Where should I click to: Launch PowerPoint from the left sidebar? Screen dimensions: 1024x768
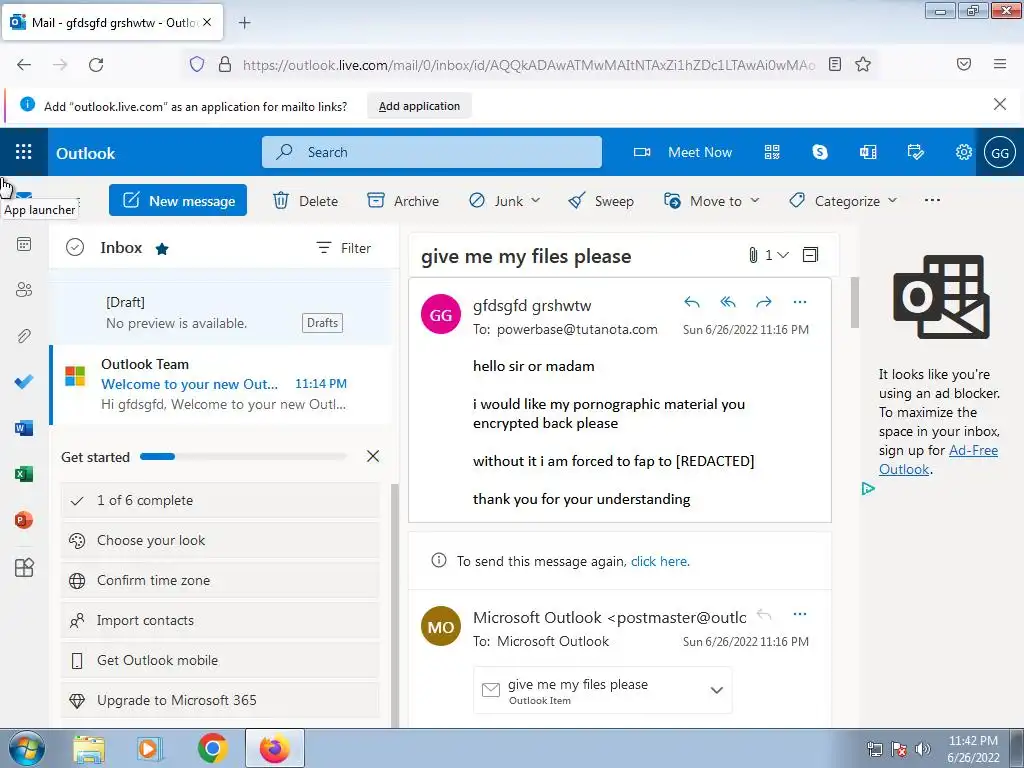pos(24,520)
